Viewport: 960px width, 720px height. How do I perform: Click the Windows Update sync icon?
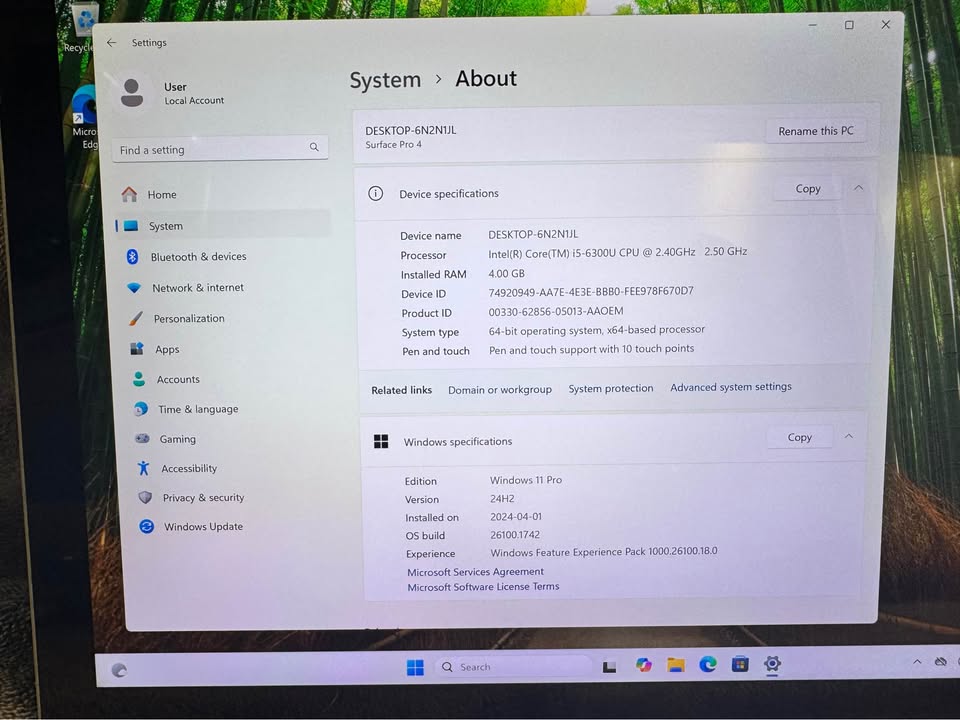[x=146, y=526]
